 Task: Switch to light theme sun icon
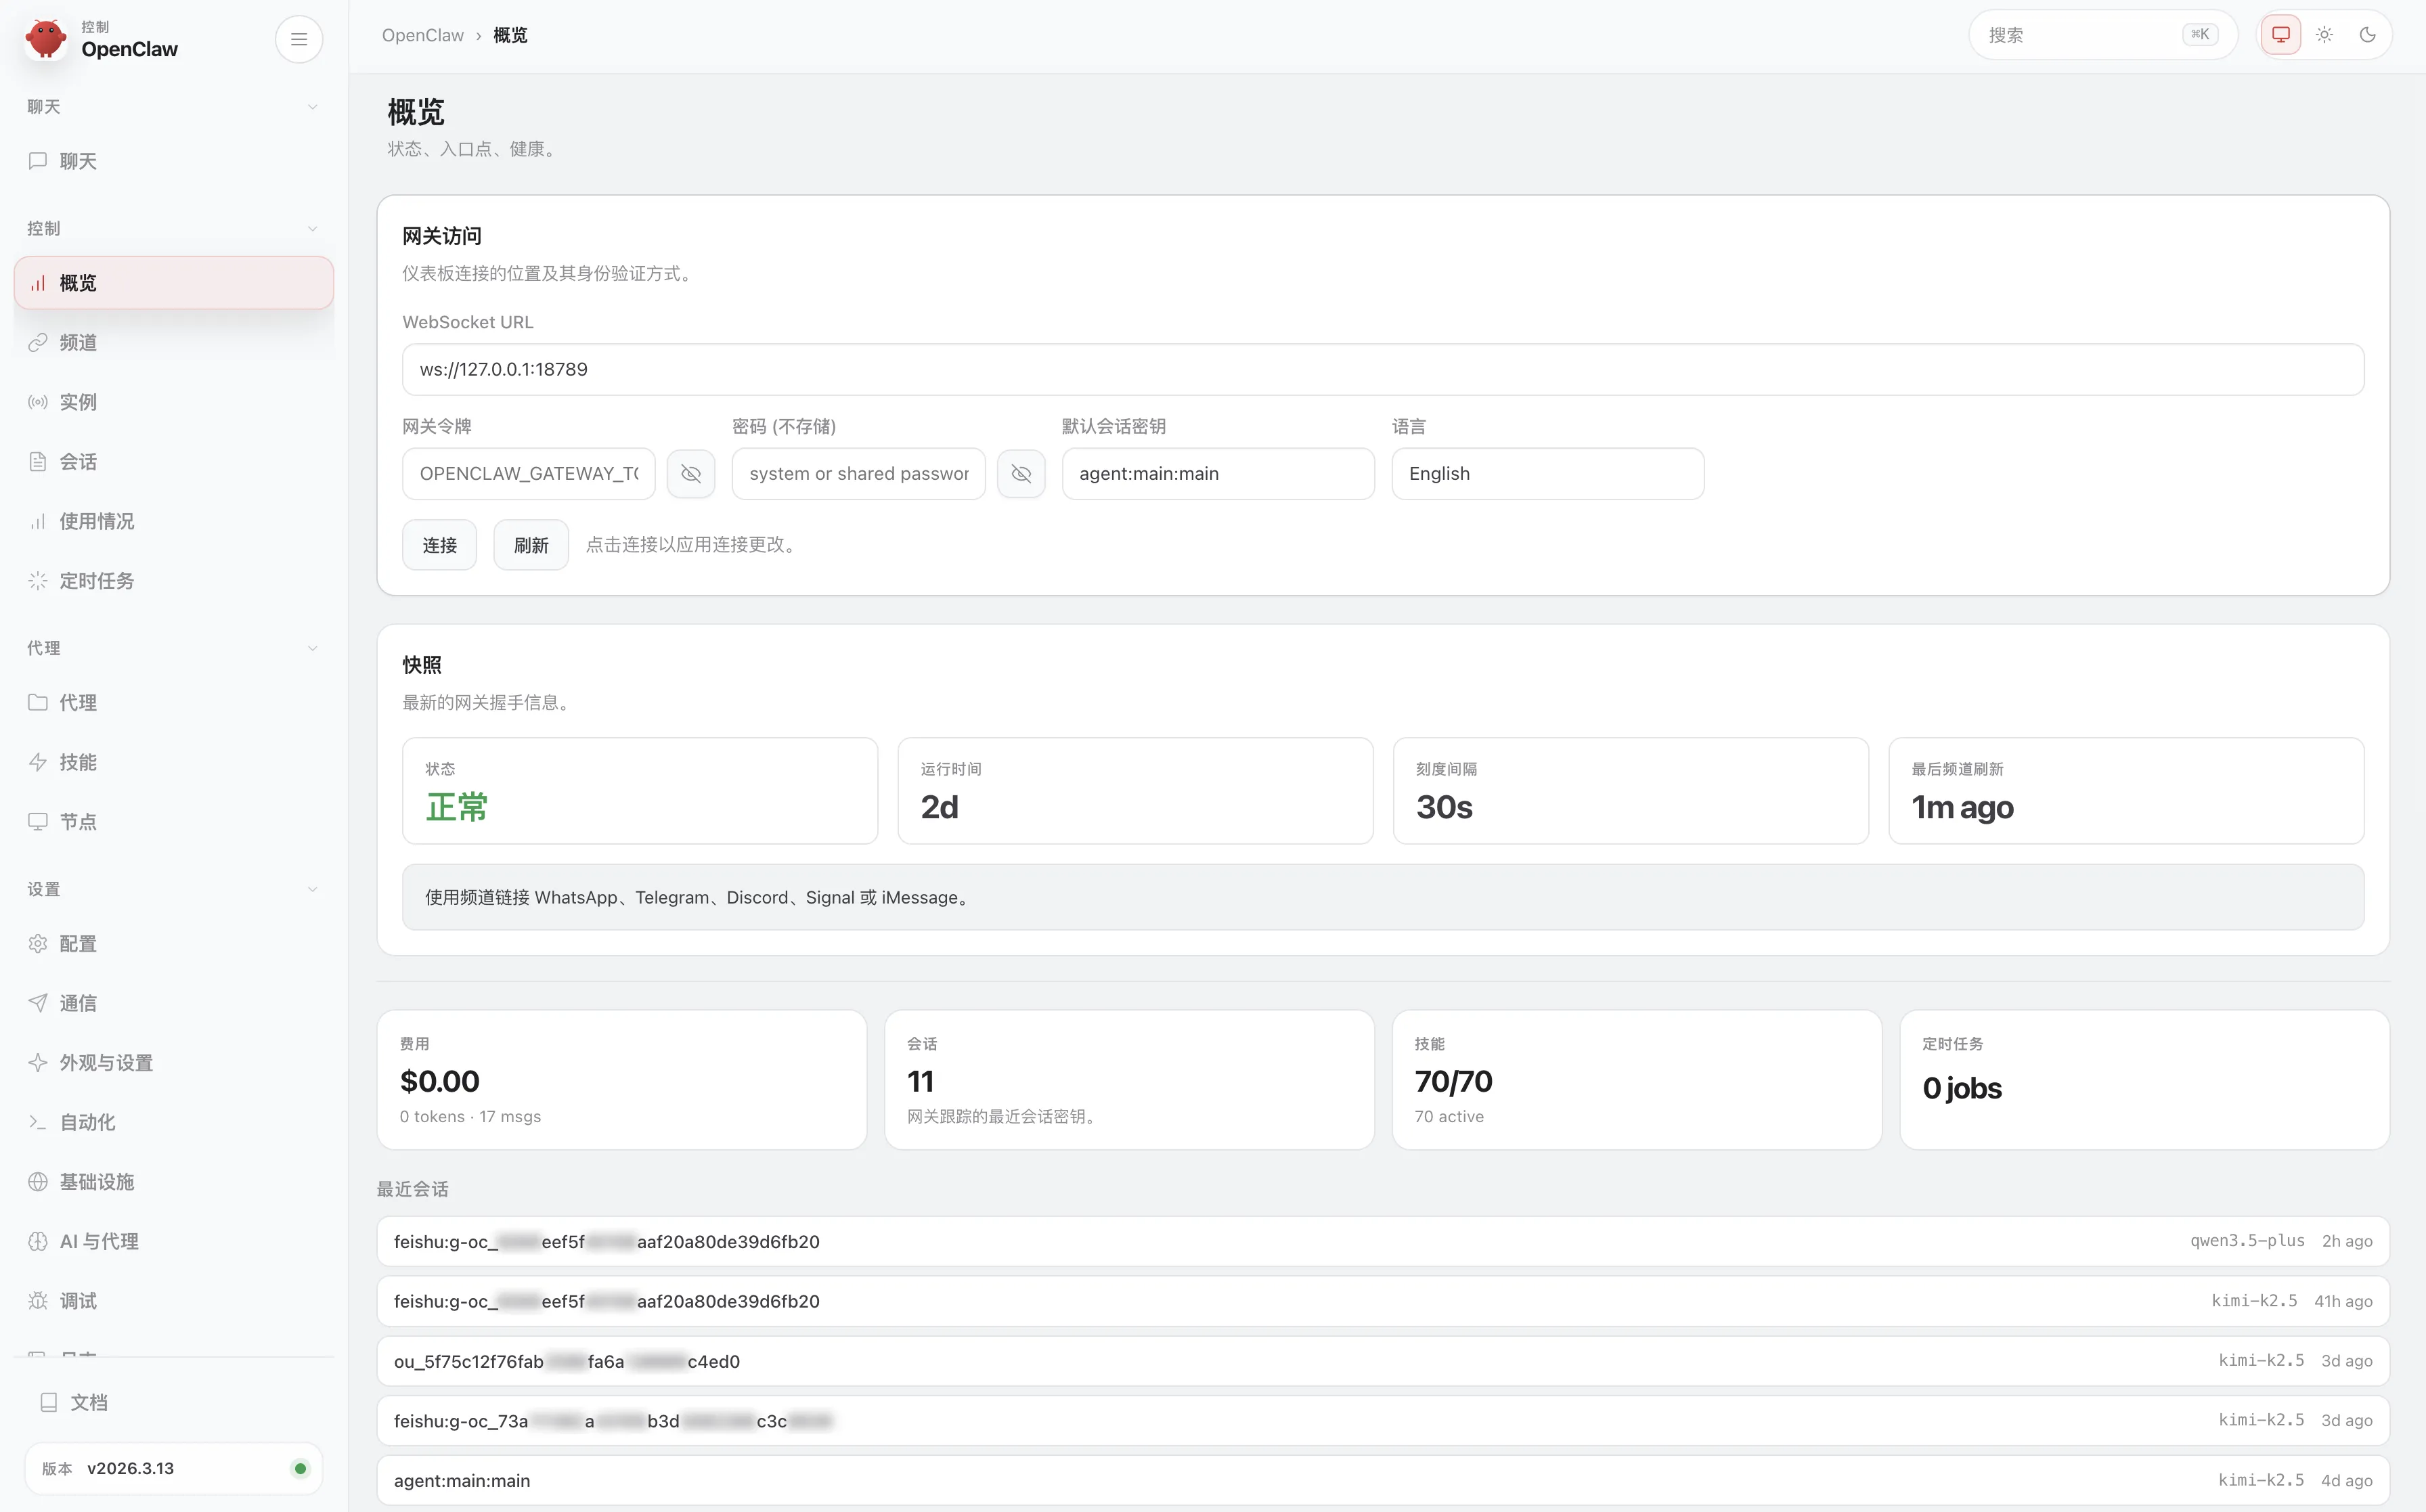[x=2324, y=35]
